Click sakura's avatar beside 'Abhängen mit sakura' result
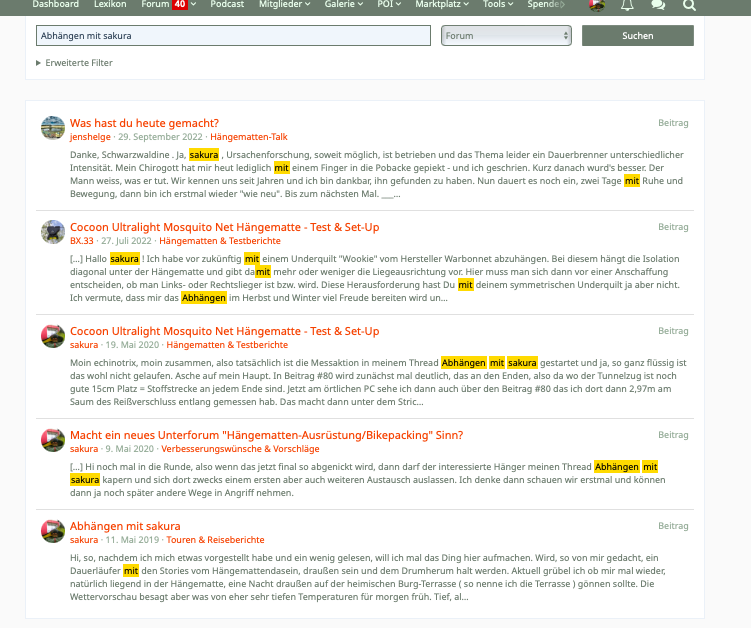The image size is (751, 628). point(53,531)
